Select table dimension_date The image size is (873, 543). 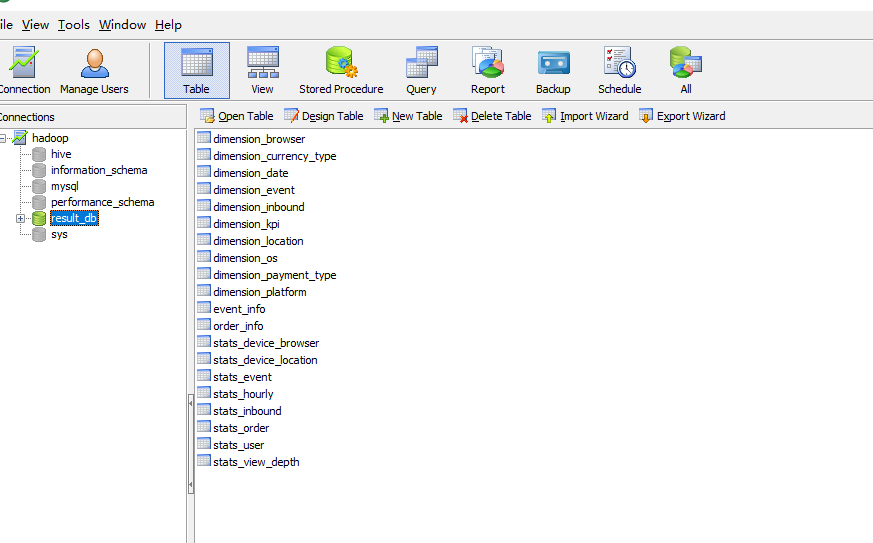[251, 173]
